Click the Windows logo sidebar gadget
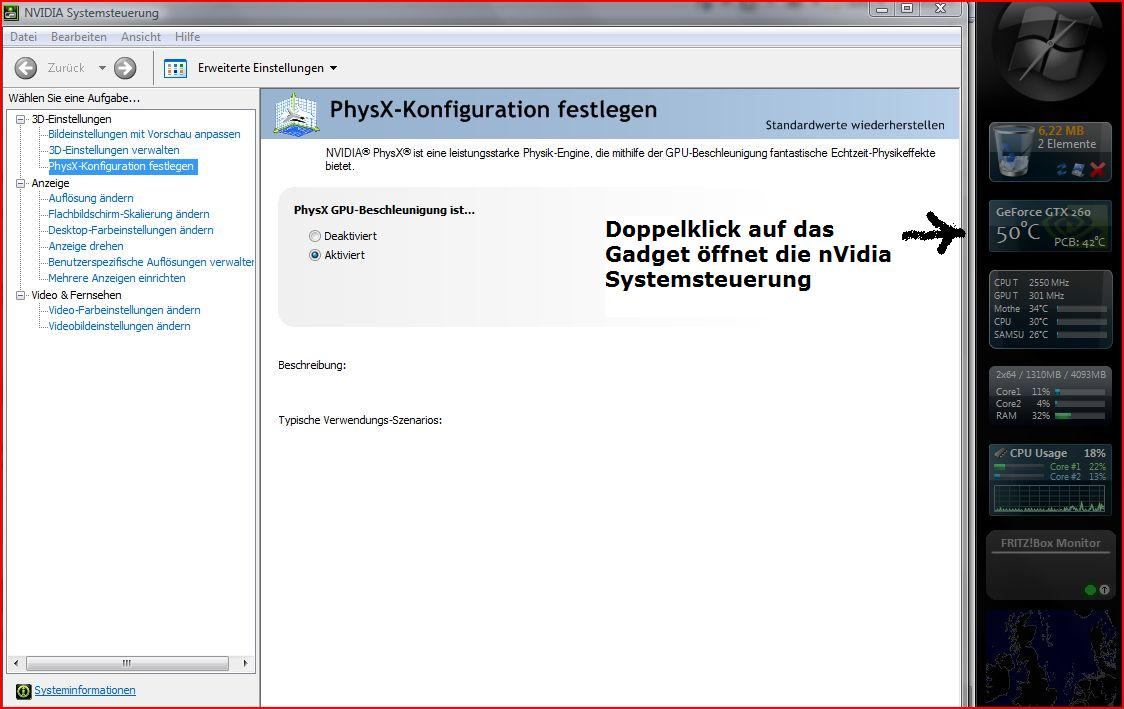The width and height of the screenshot is (1124, 709). [1051, 49]
